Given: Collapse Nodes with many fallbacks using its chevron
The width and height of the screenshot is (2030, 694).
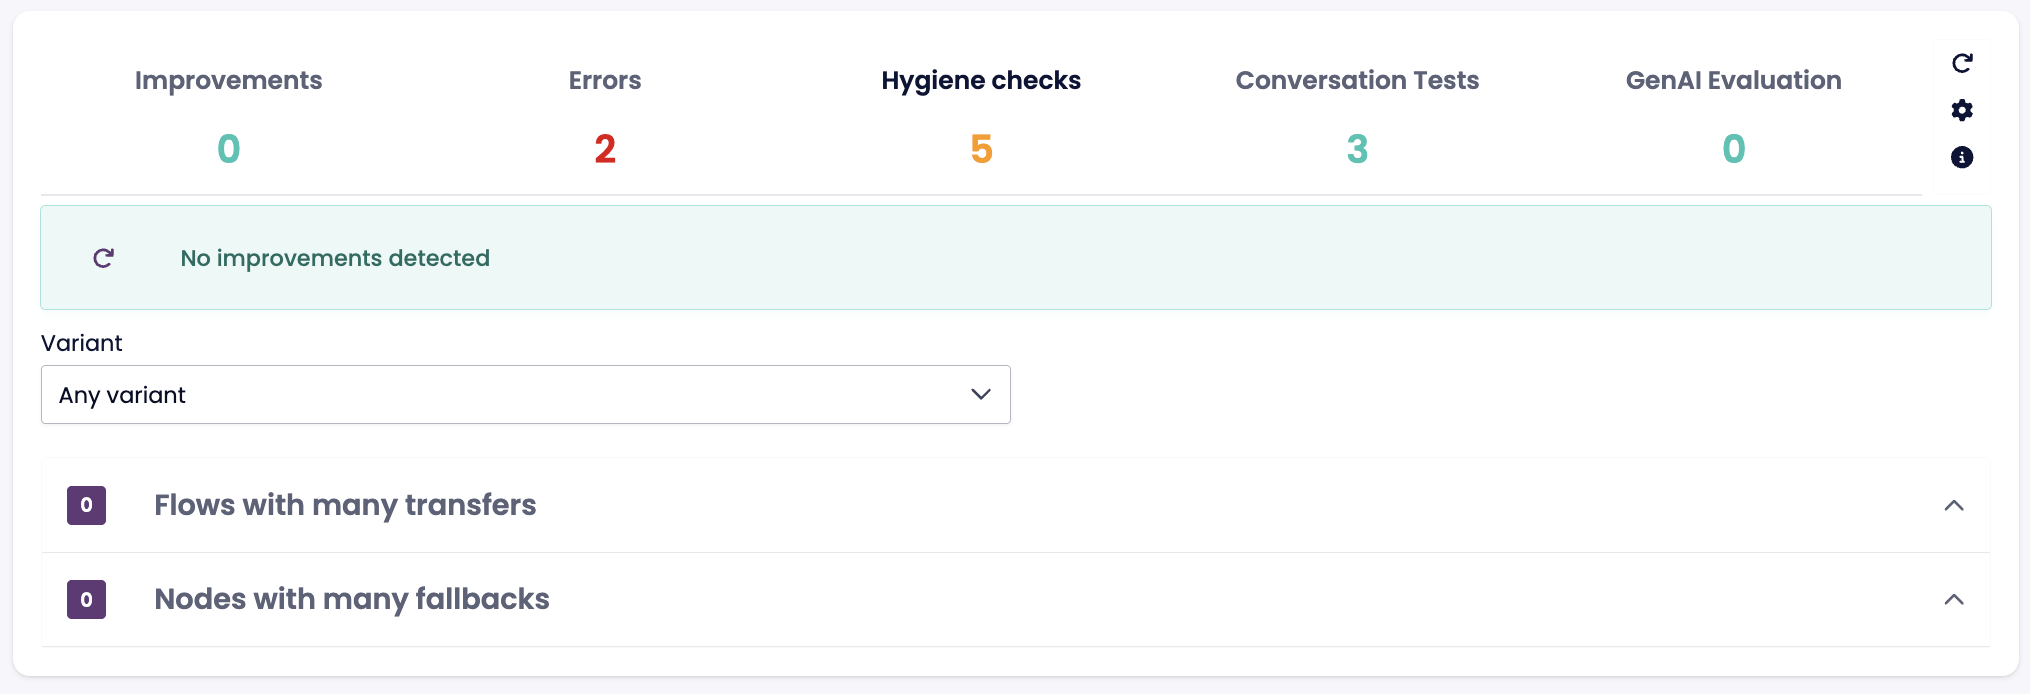Looking at the screenshot, I should click(1954, 599).
